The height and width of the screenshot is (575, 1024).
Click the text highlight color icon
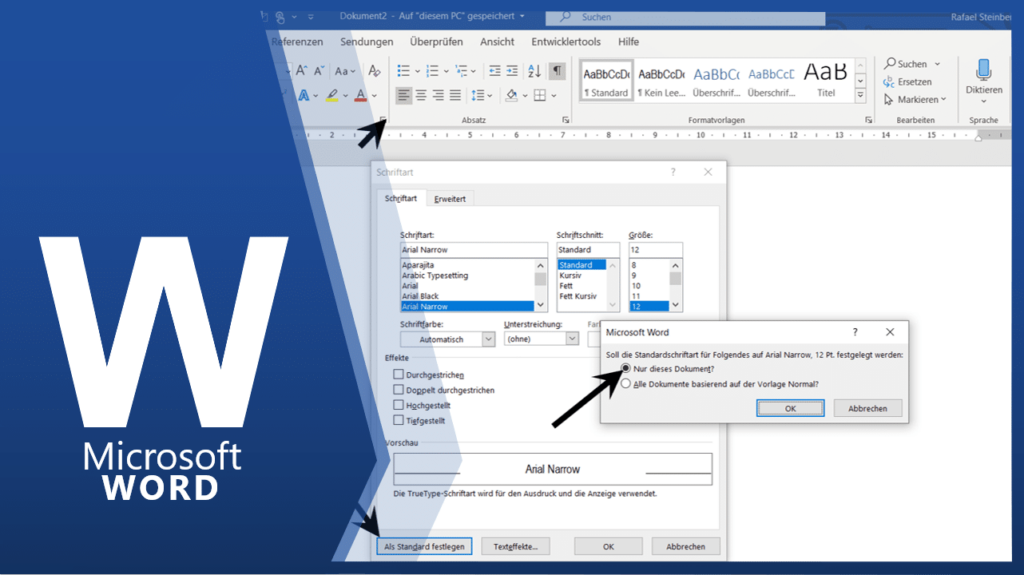point(332,96)
